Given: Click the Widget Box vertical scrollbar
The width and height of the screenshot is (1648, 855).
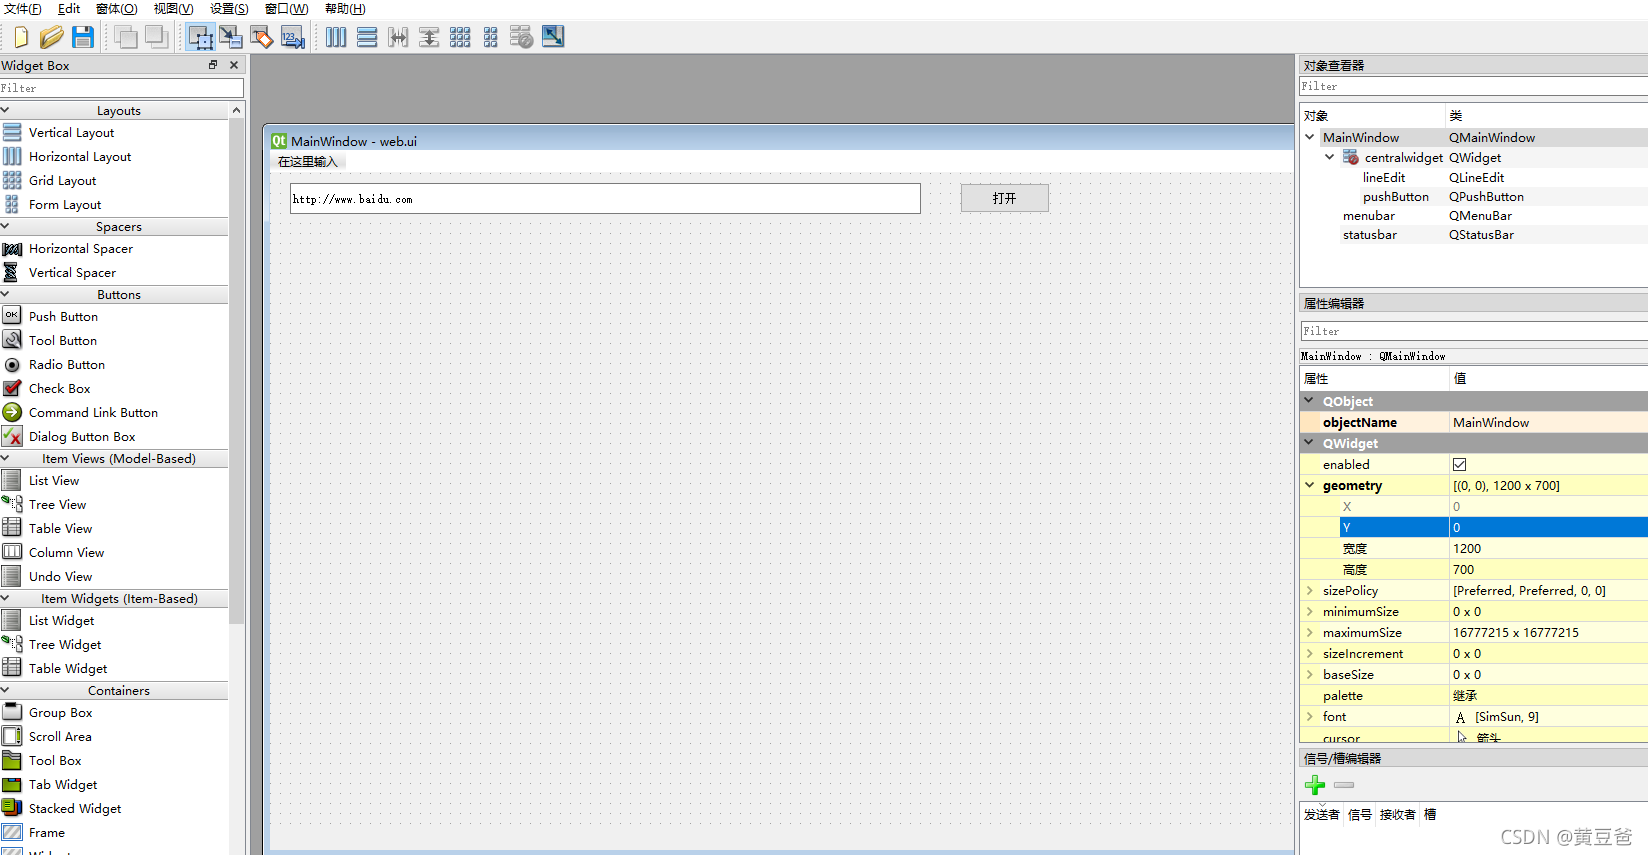Looking at the screenshot, I should 236,370.
